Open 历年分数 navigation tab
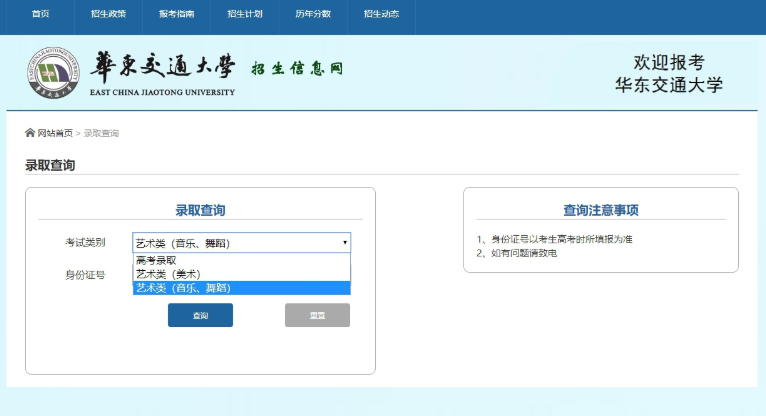Image resolution: width=766 pixels, height=416 pixels. pos(313,14)
